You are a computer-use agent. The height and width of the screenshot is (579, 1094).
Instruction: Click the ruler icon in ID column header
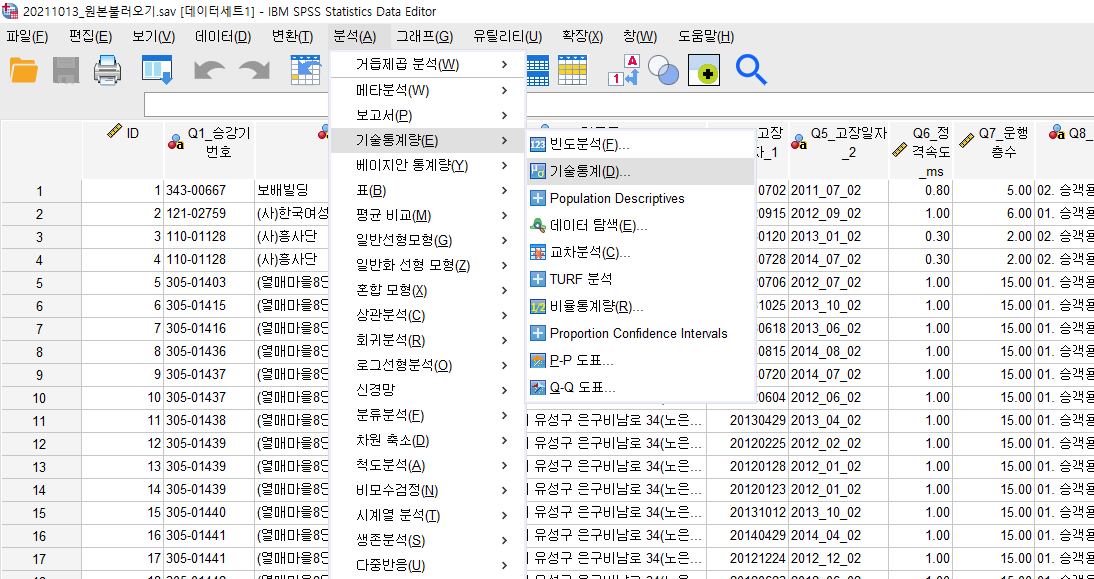click(115, 132)
